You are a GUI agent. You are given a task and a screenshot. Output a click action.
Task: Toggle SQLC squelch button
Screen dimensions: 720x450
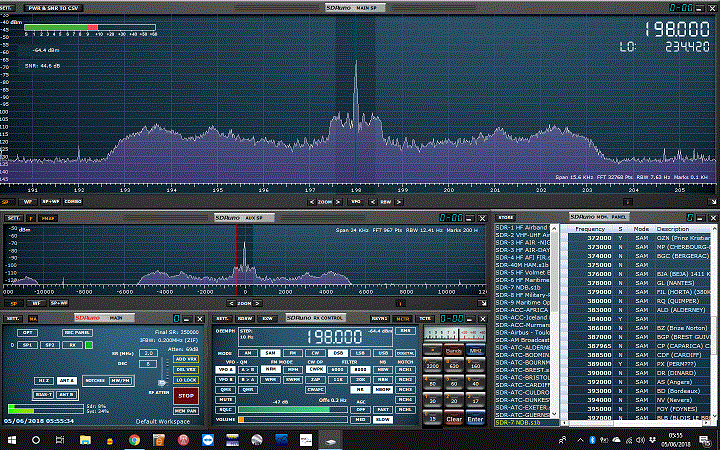[x=225, y=410]
